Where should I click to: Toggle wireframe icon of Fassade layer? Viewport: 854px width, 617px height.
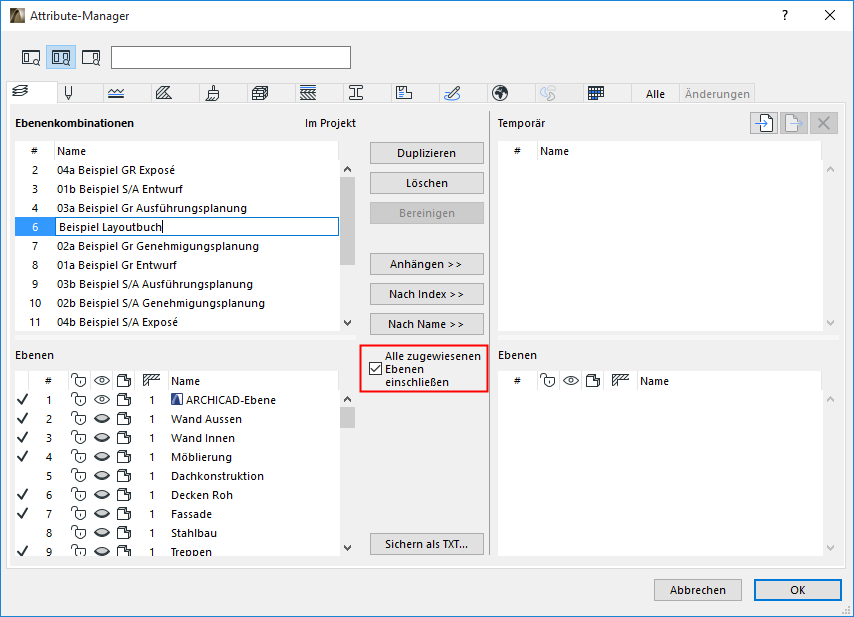point(124,514)
